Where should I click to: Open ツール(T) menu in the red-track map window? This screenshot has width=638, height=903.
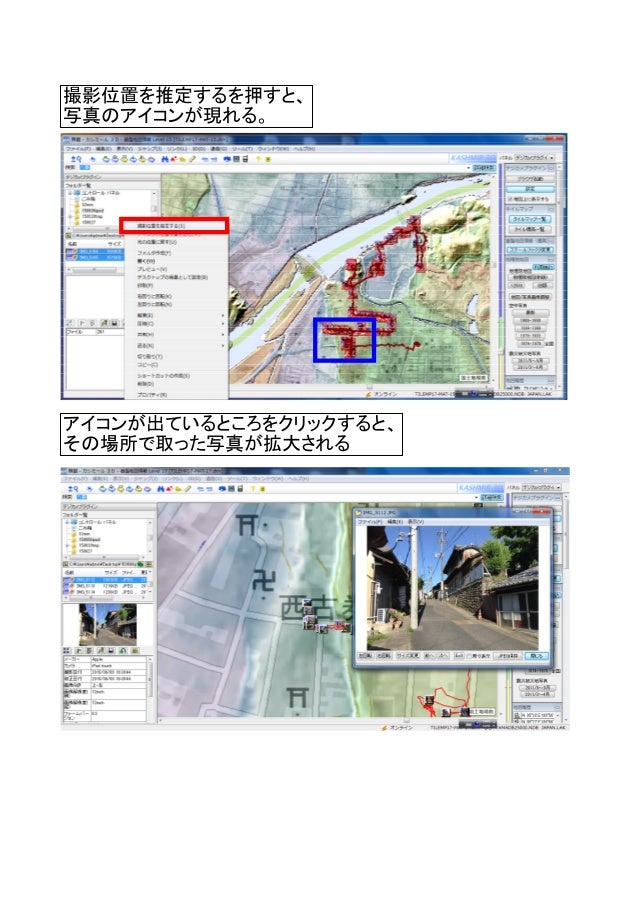coord(242,149)
